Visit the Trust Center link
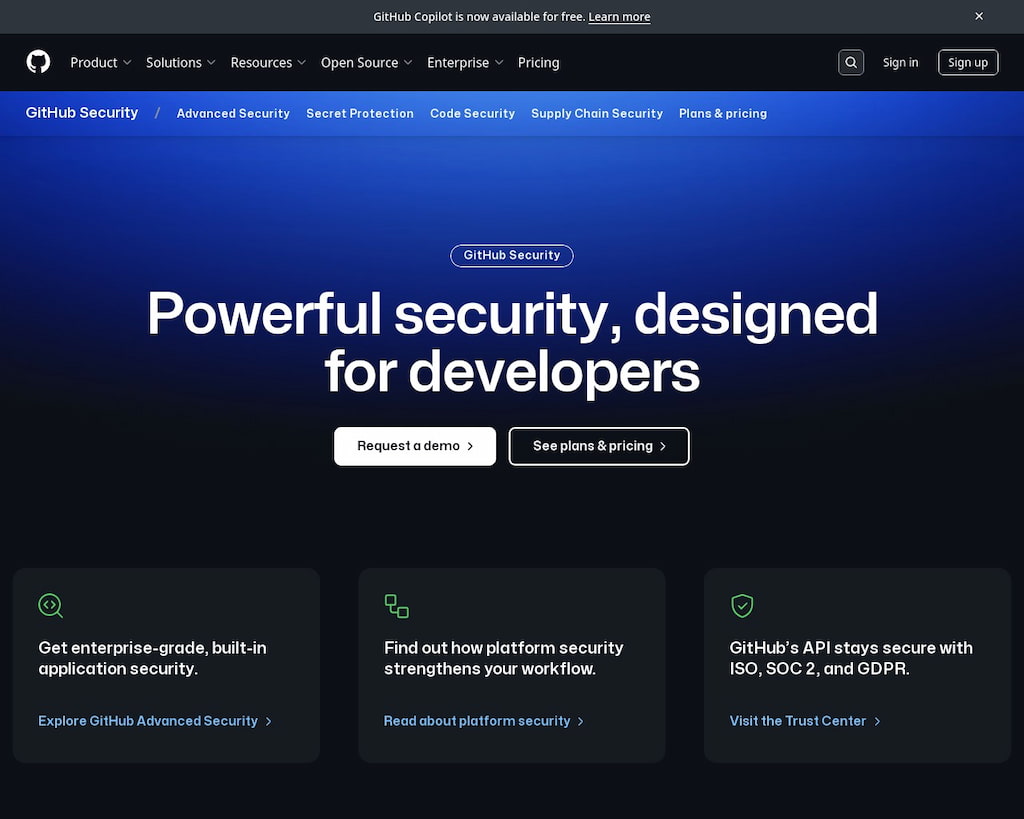The width and height of the screenshot is (1024, 819). click(x=797, y=720)
